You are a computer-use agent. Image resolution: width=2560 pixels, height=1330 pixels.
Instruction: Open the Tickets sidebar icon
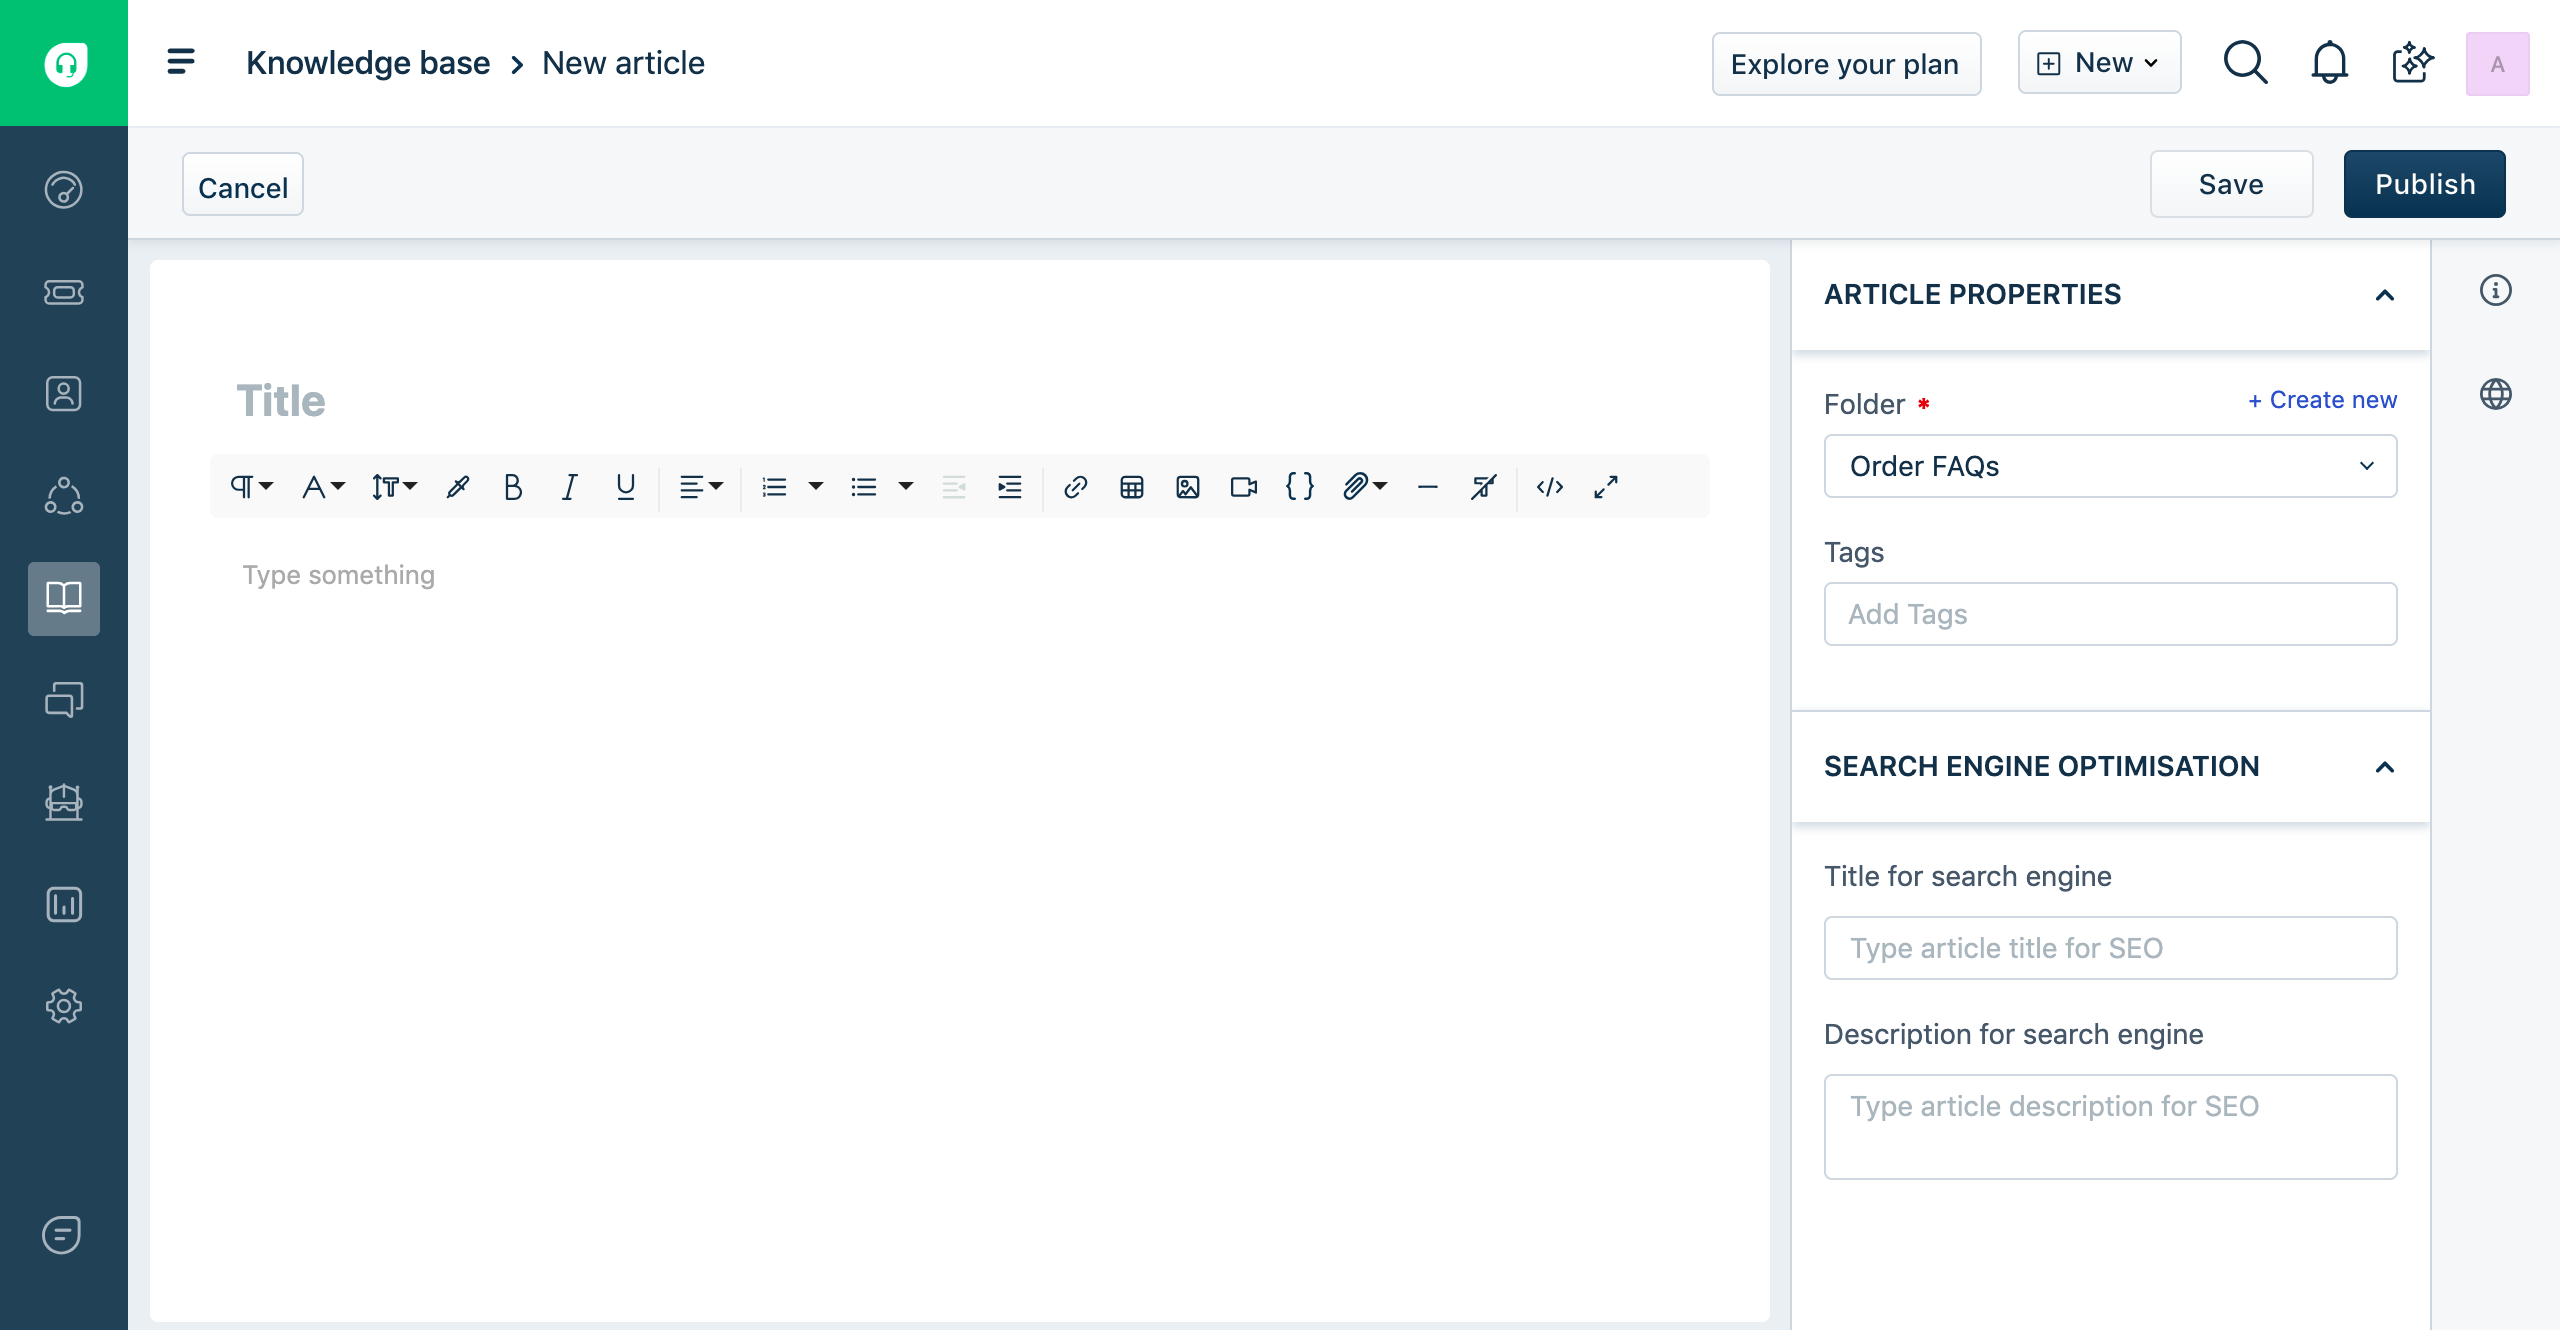coord(64,292)
